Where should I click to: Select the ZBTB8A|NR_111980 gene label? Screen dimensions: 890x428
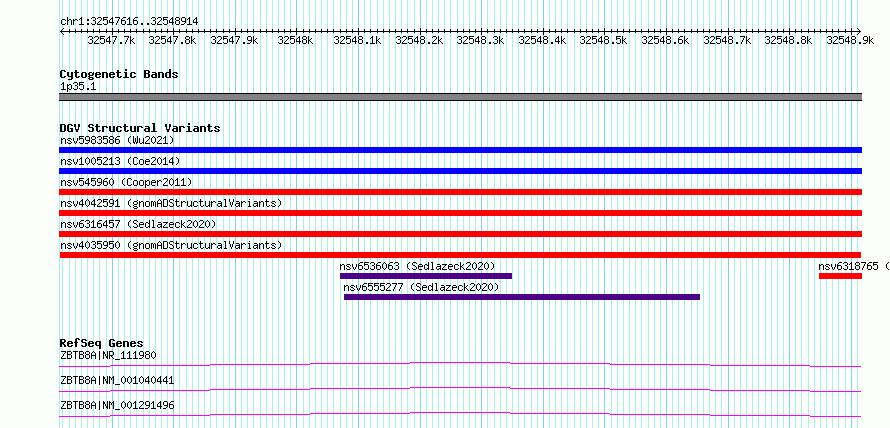108,356
